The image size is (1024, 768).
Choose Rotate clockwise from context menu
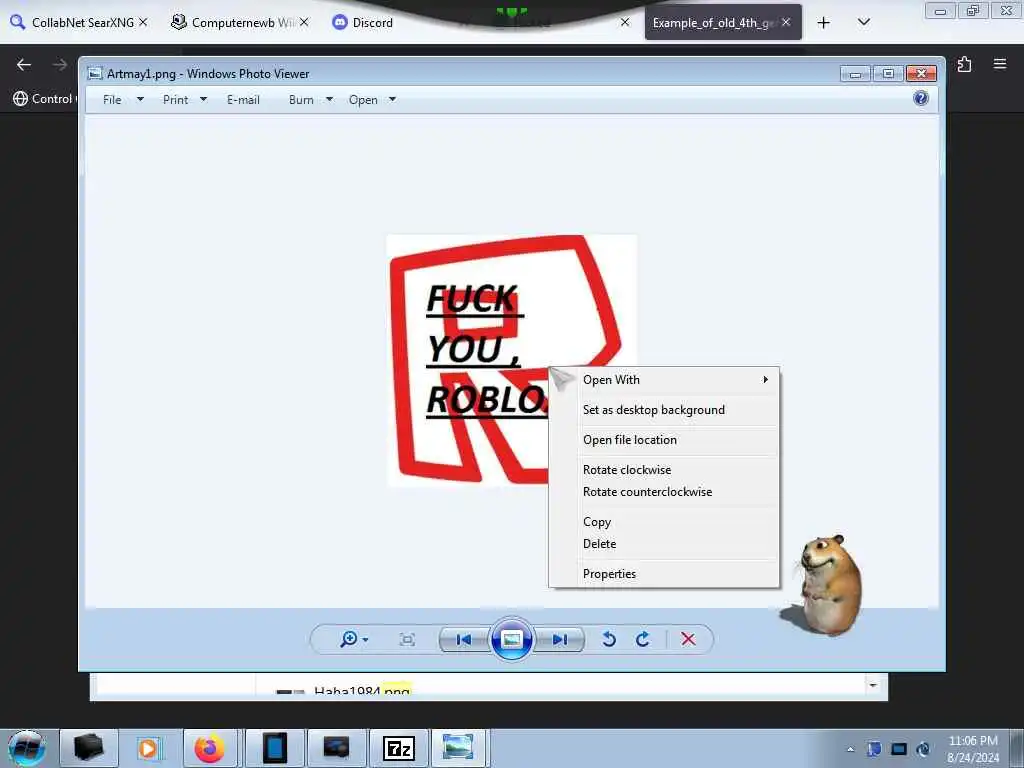[664, 470]
